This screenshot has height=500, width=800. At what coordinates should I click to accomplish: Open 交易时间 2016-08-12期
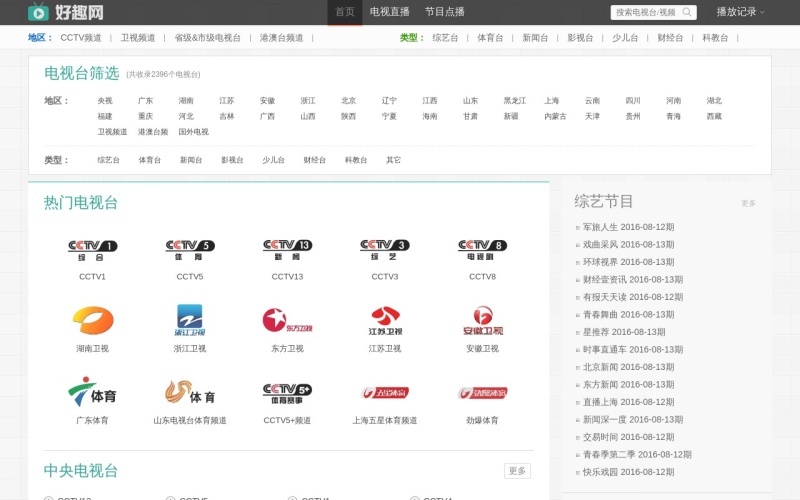pos(629,437)
